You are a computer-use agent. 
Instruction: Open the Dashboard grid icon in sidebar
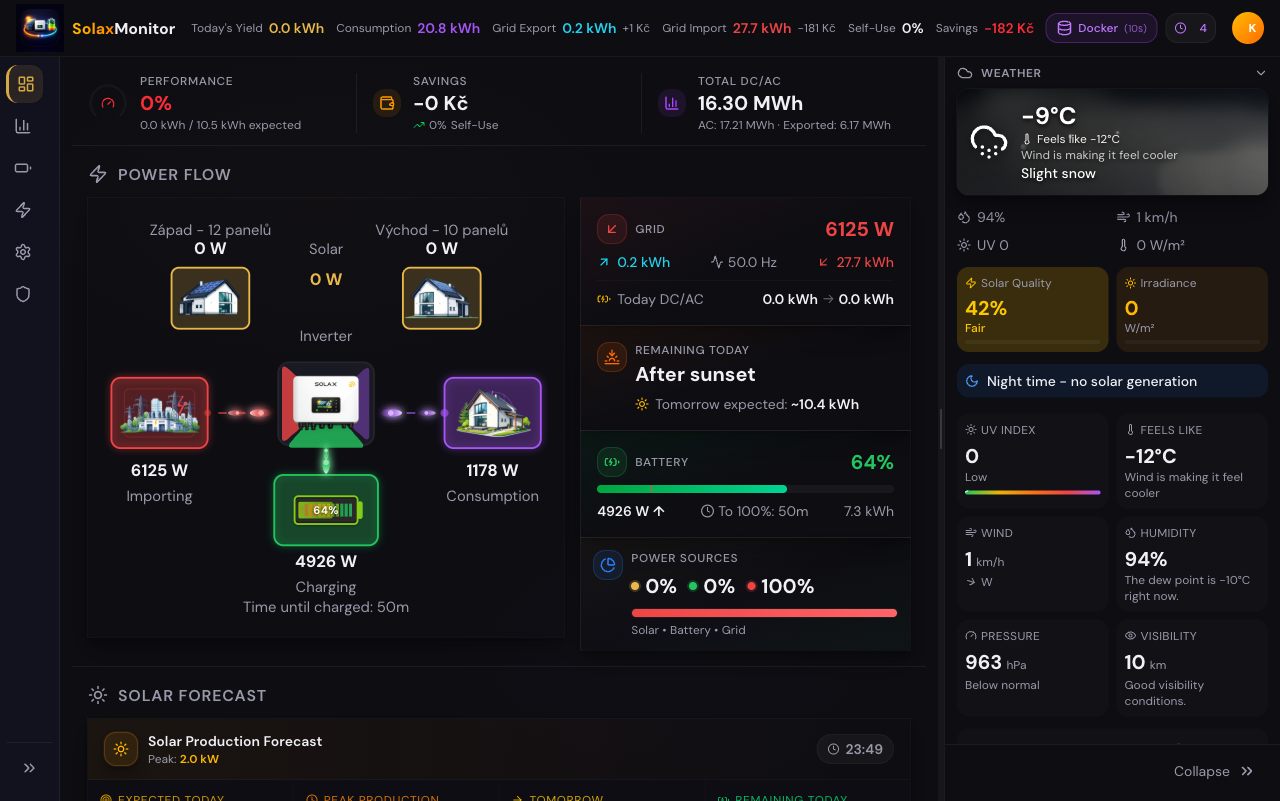tap(24, 84)
